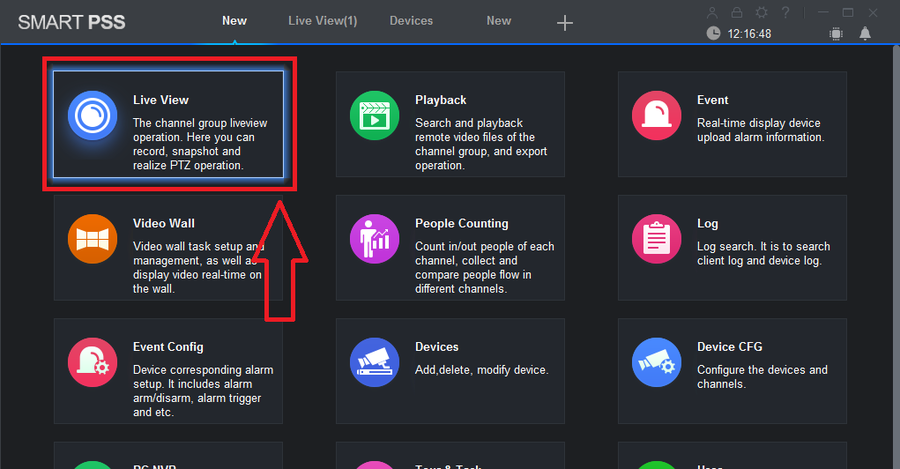Open the Event Config alarm gear icon
Image resolution: width=900 pixels, height=469 pixels.
click(x=92, y=362)
